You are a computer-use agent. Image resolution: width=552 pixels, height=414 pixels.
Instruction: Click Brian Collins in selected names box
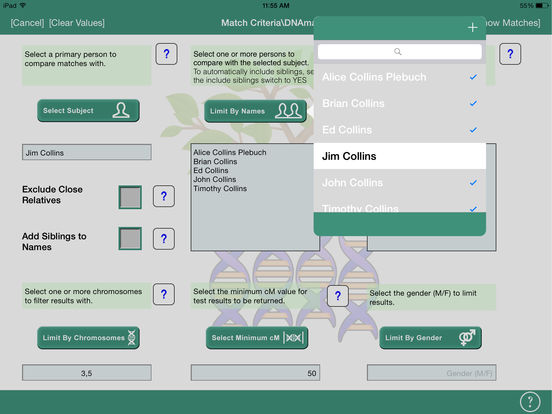215,162
